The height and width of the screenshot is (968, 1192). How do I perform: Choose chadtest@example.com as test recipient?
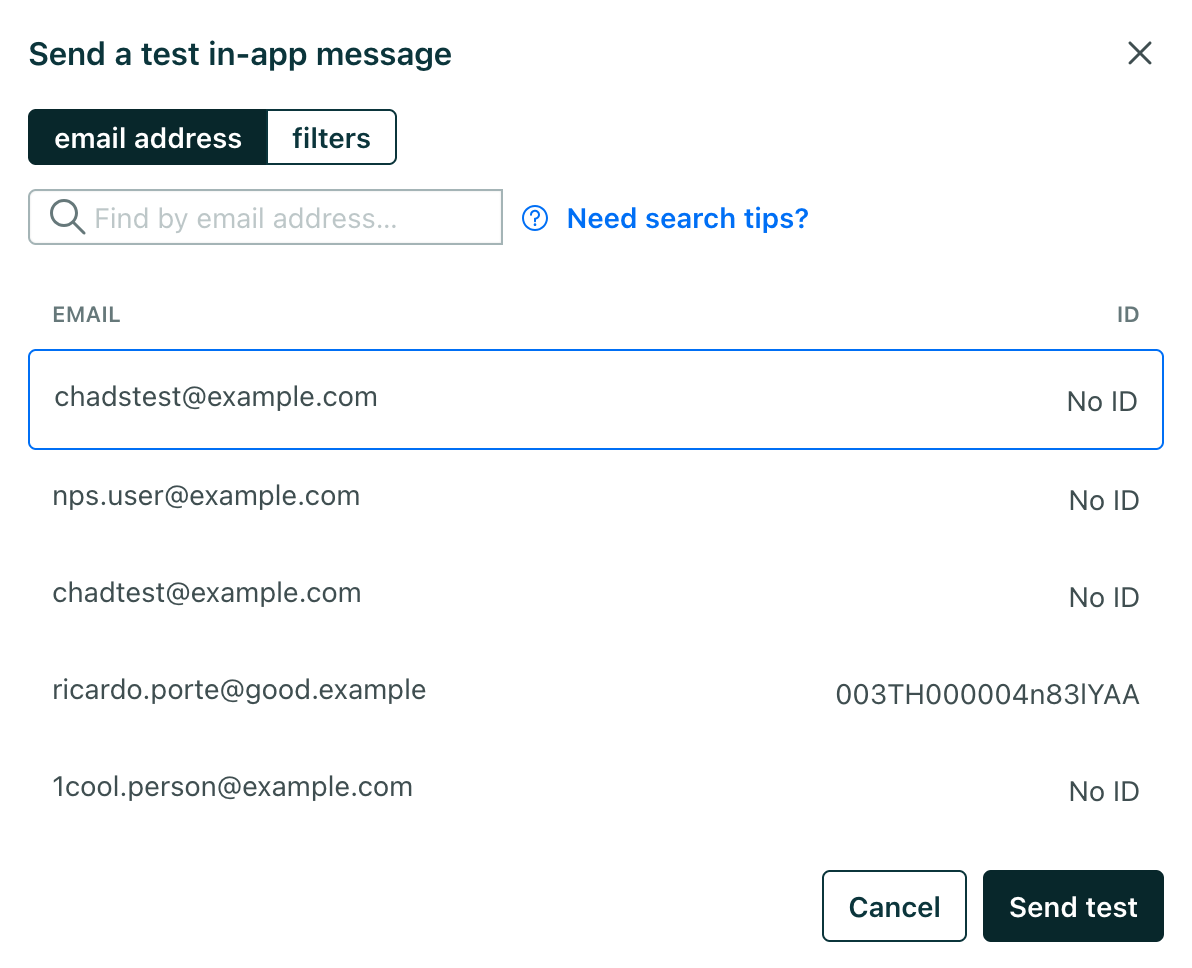click(x=207, y=593)
